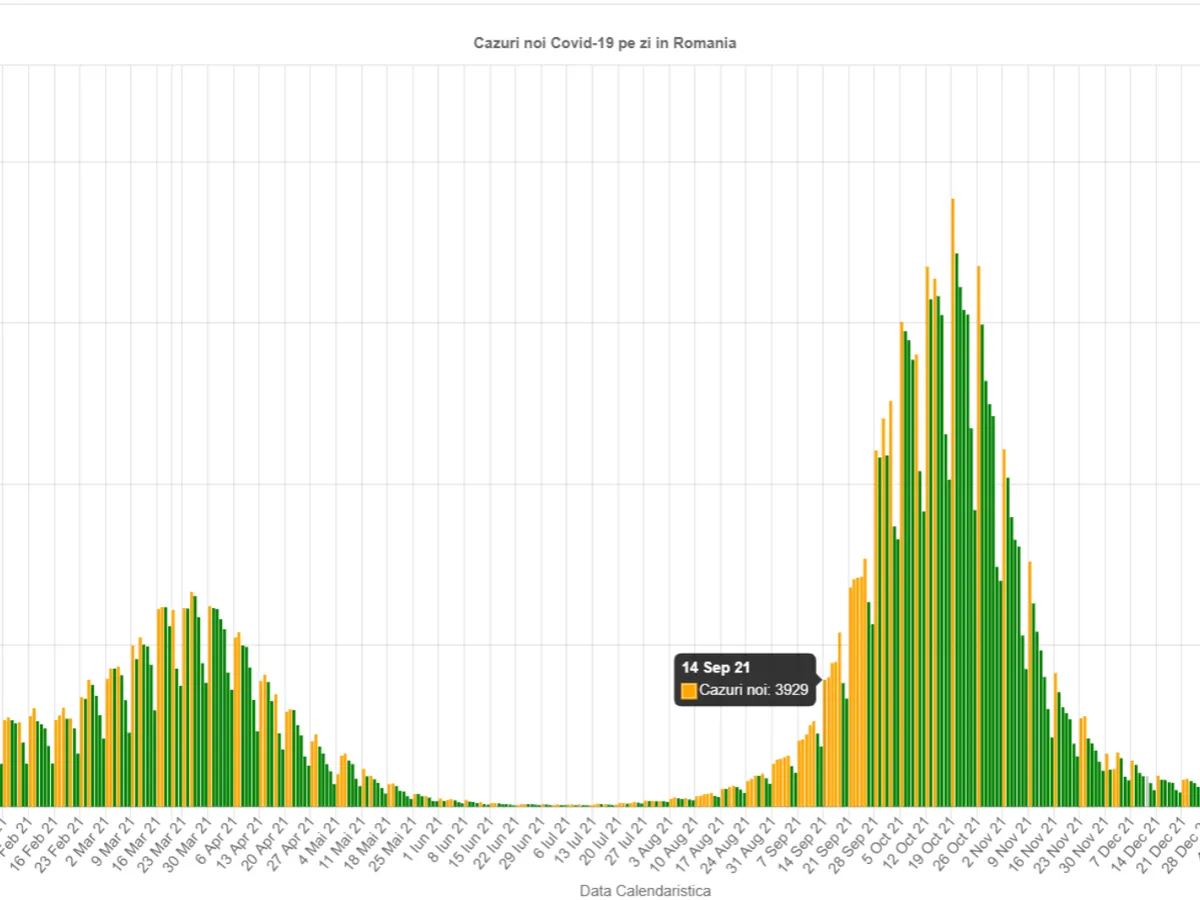
Task: Click the '30 Mar 21' x-axis date label
Action: [184, 846]
